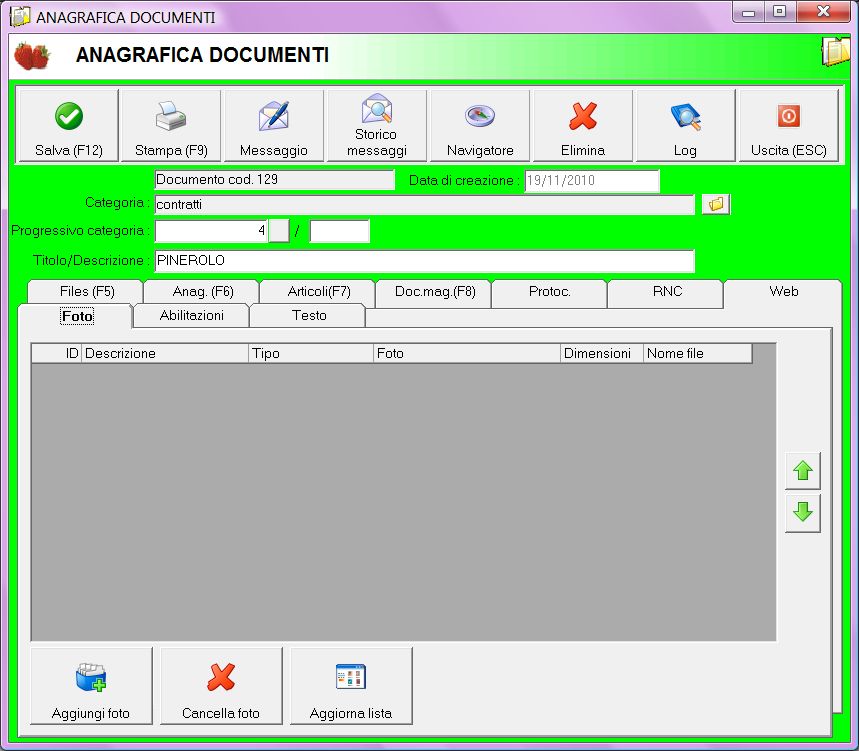Switch to the Testo sub-tab
This screenshot has height=751, width=859.
point(308,316)
